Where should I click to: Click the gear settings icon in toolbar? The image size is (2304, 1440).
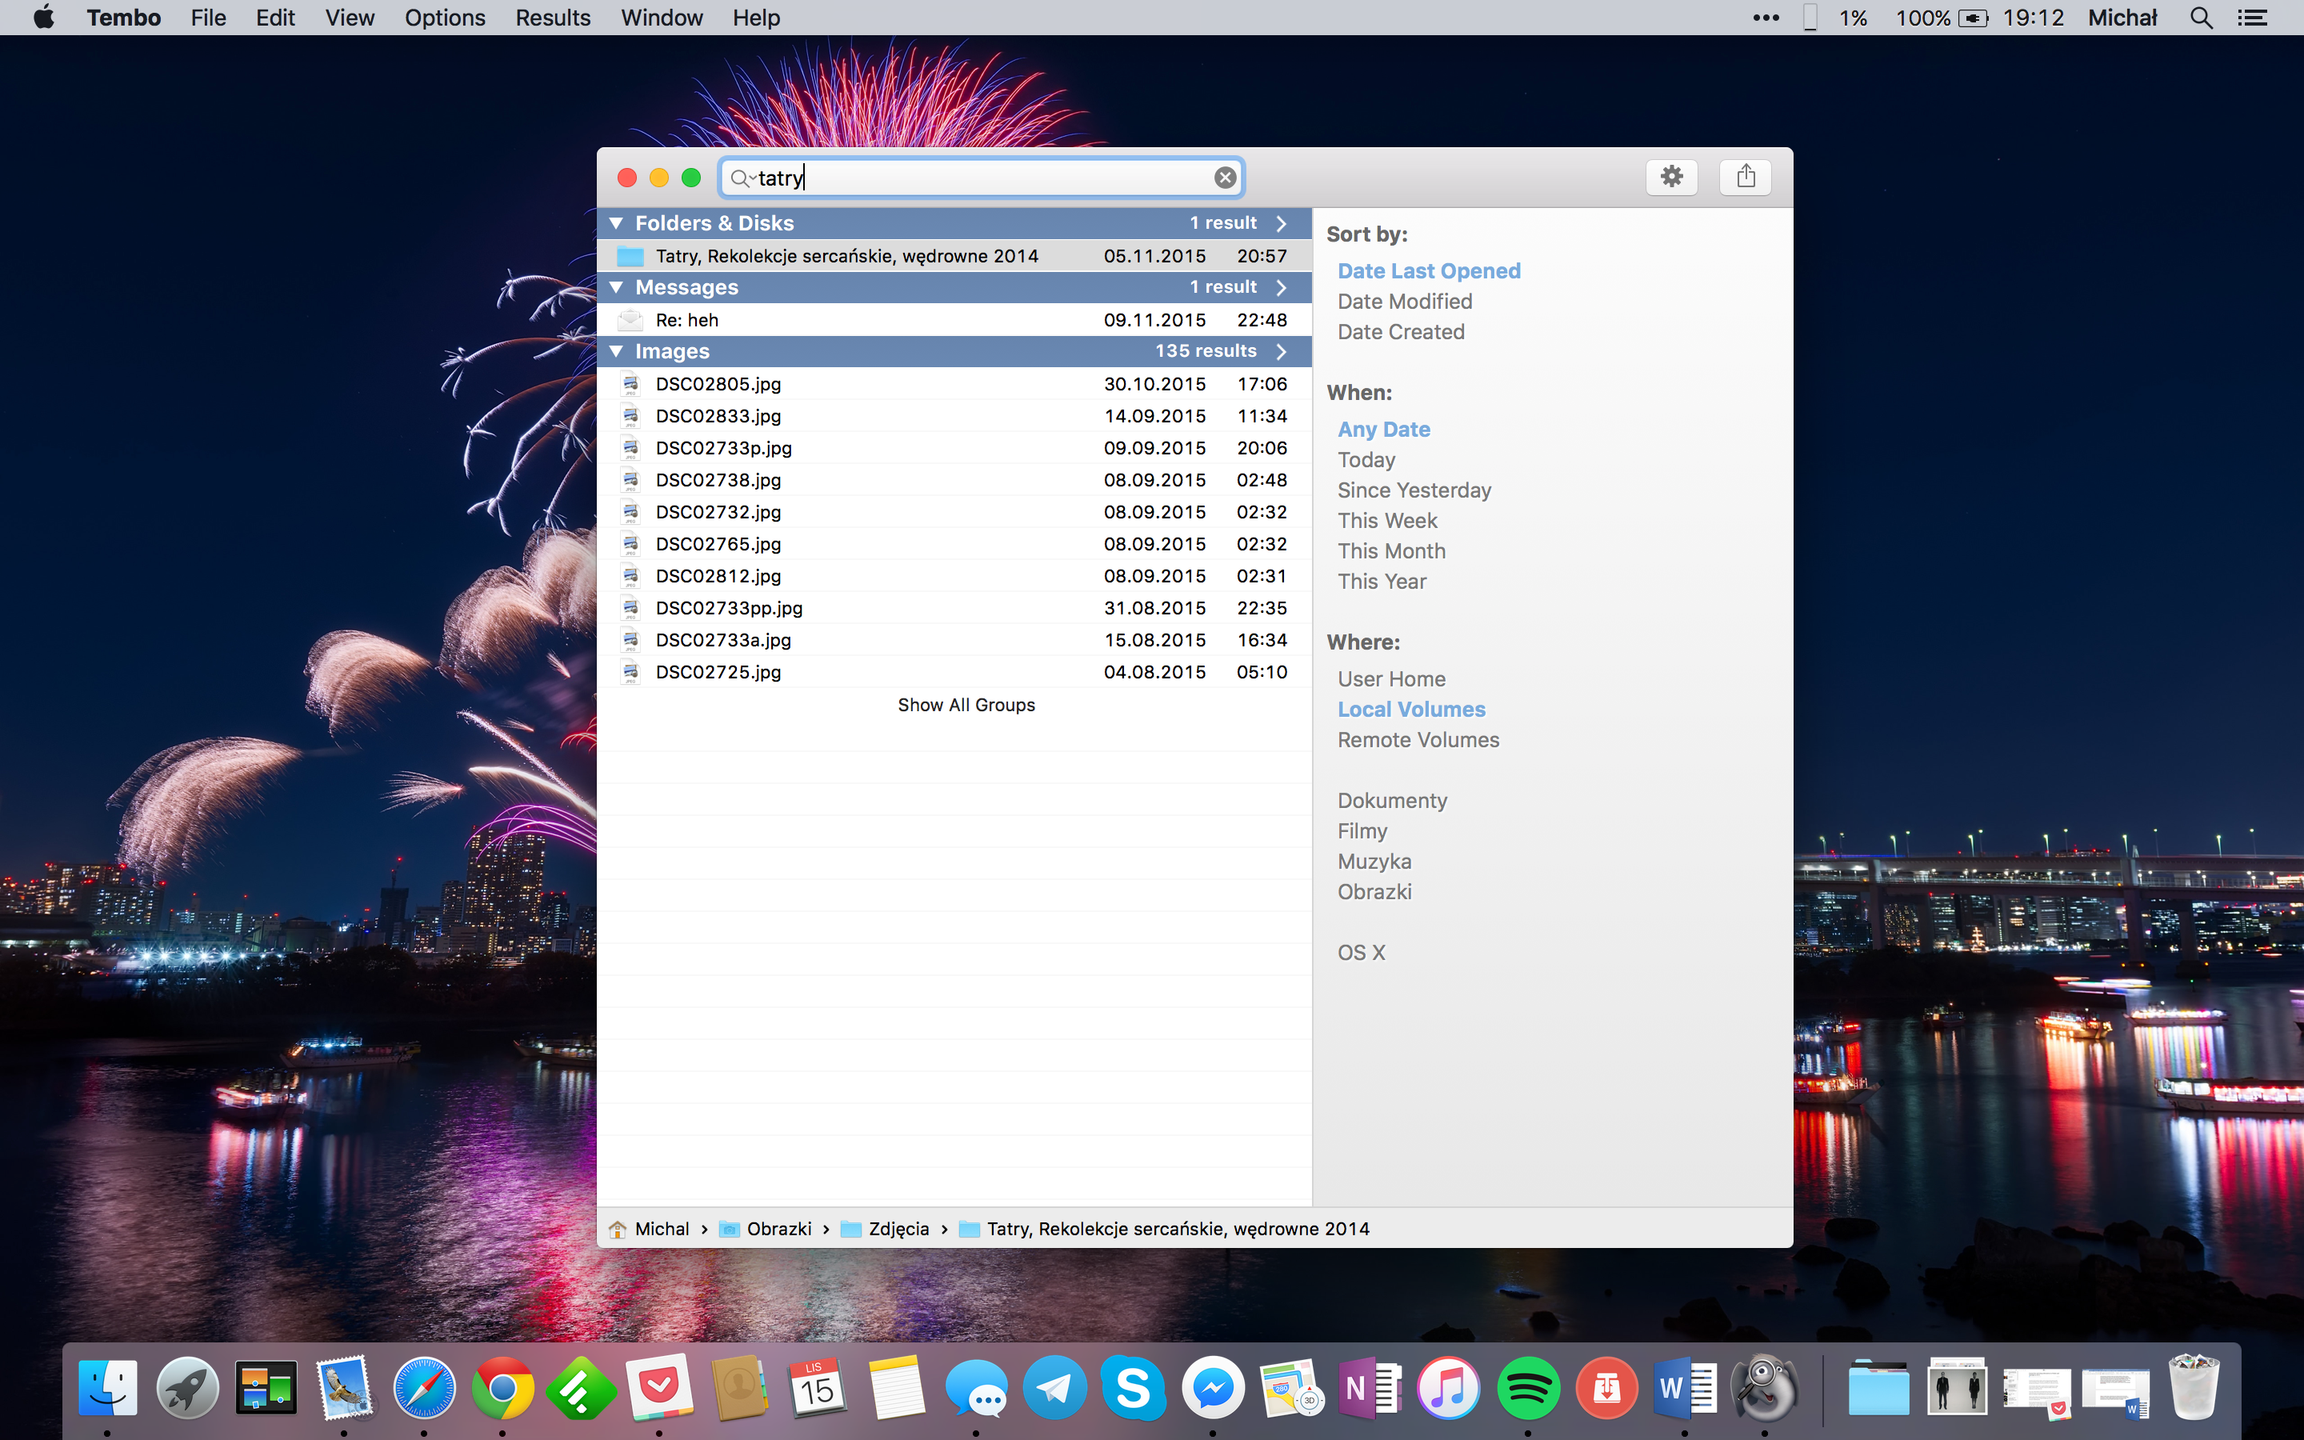[1671, 177]
